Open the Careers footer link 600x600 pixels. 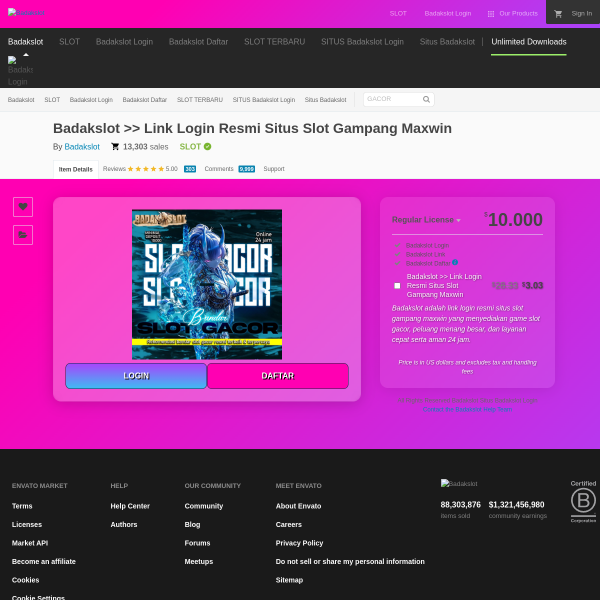click(x=289, y=524)
